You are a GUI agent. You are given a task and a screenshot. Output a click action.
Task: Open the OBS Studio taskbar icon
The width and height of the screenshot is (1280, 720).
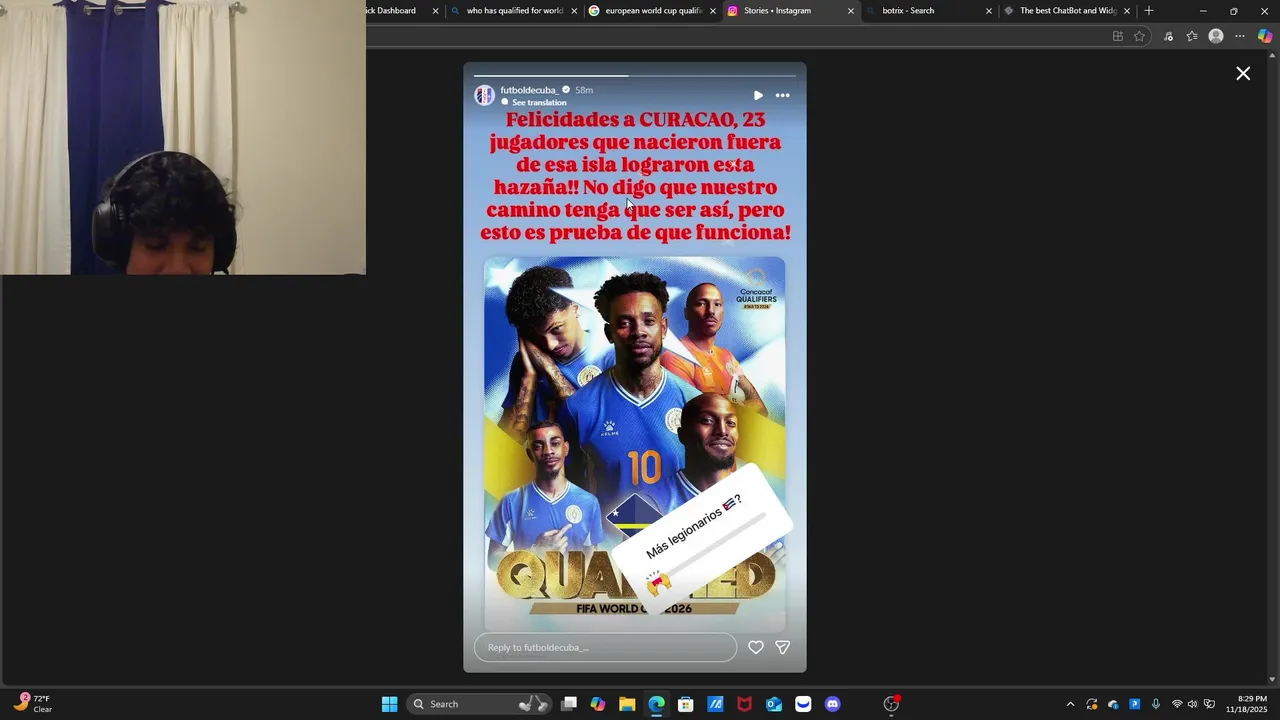pyautogui.click(x=891, y=704)
